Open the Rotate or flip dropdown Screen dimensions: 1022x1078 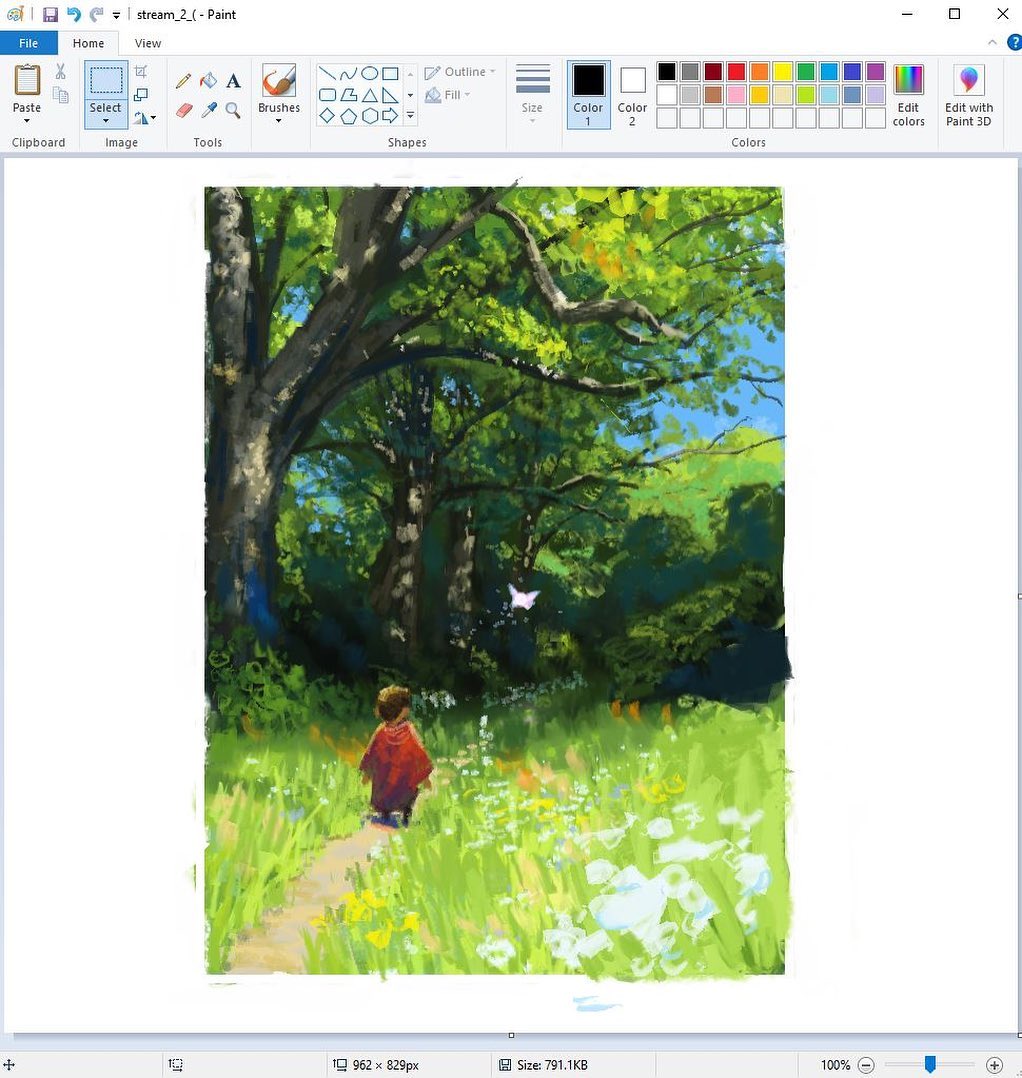(145, 118)
